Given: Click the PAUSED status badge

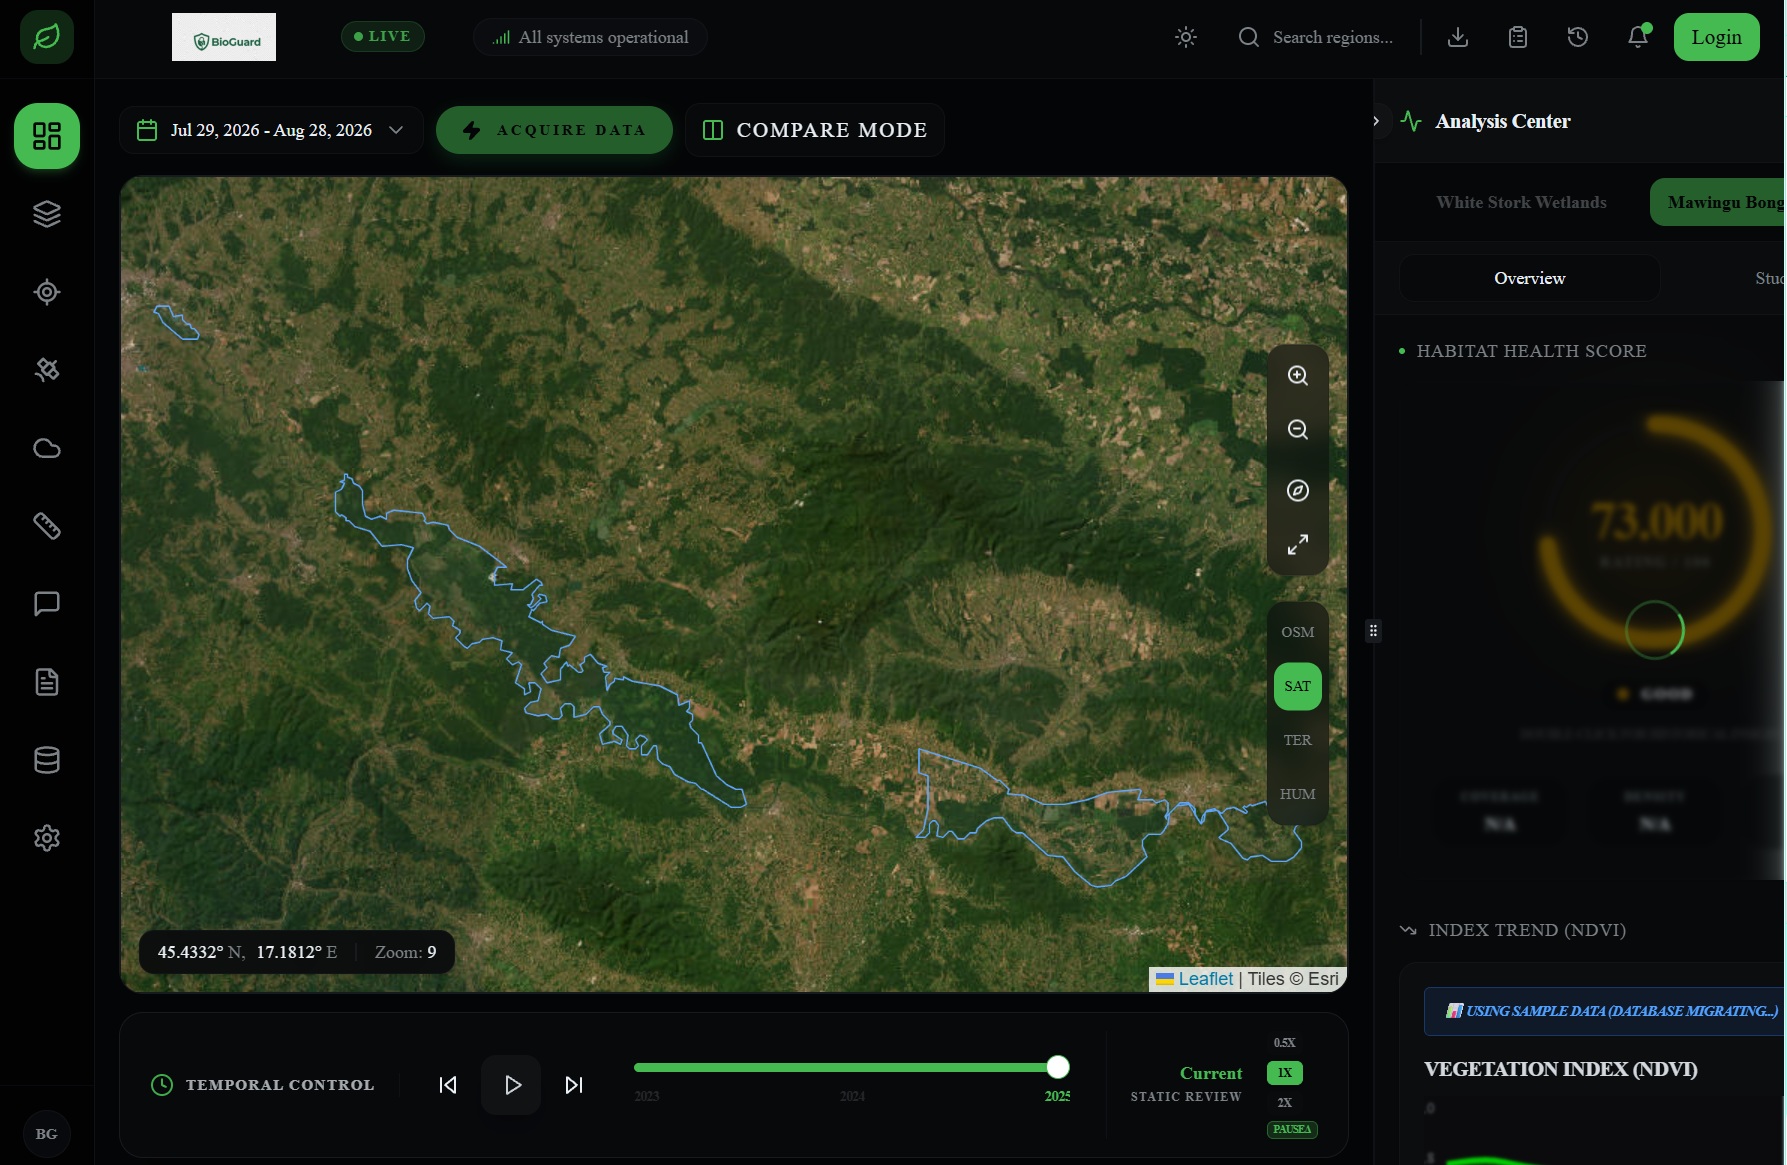Looking at the screenshot, I should click(1292, 1130).
